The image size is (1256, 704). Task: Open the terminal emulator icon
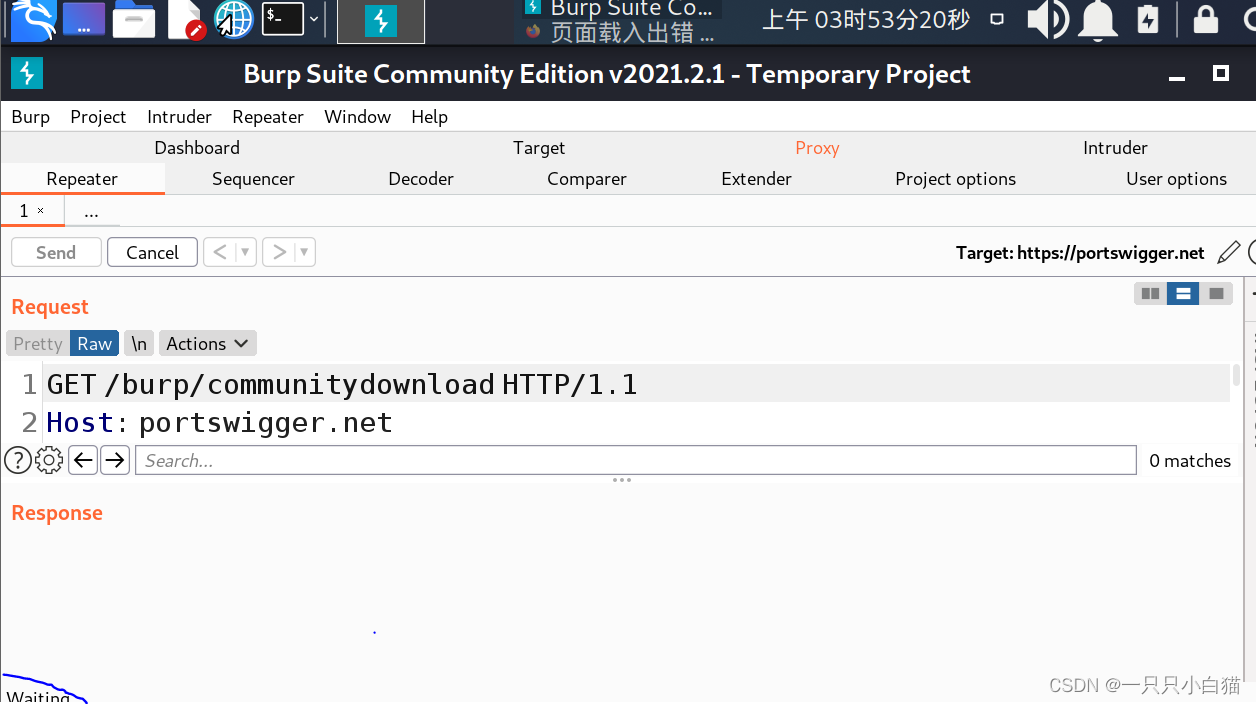[283, 19]
